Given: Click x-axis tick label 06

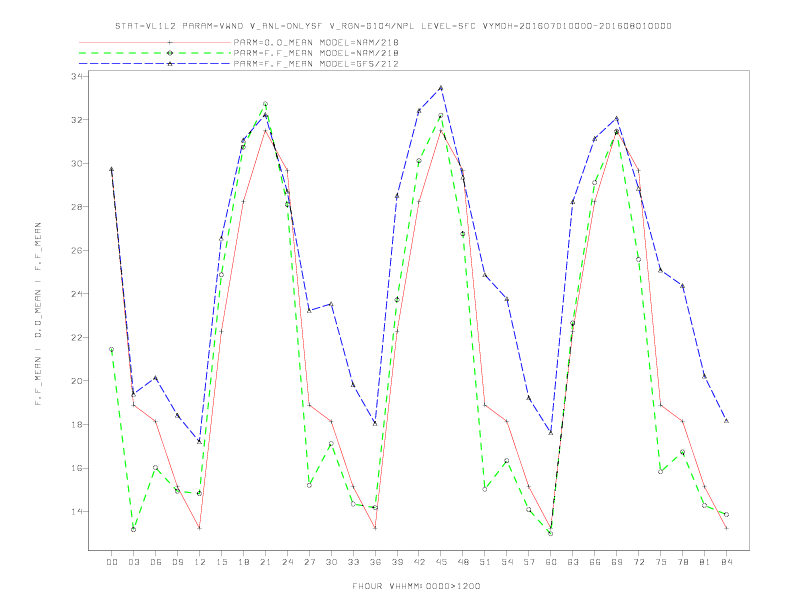Looking at the screenshot, I should [x=156, y=562].
